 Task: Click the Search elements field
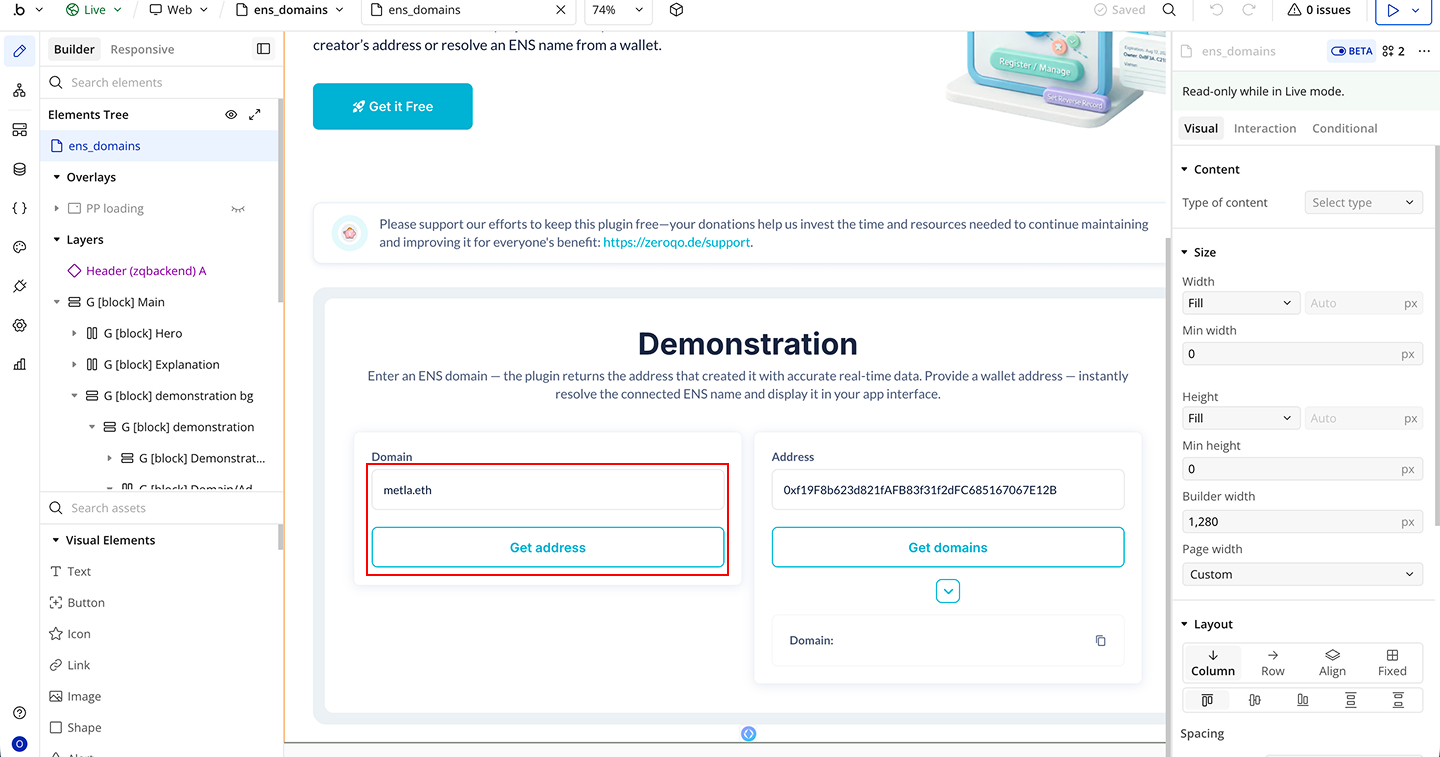tap(160, 83)
